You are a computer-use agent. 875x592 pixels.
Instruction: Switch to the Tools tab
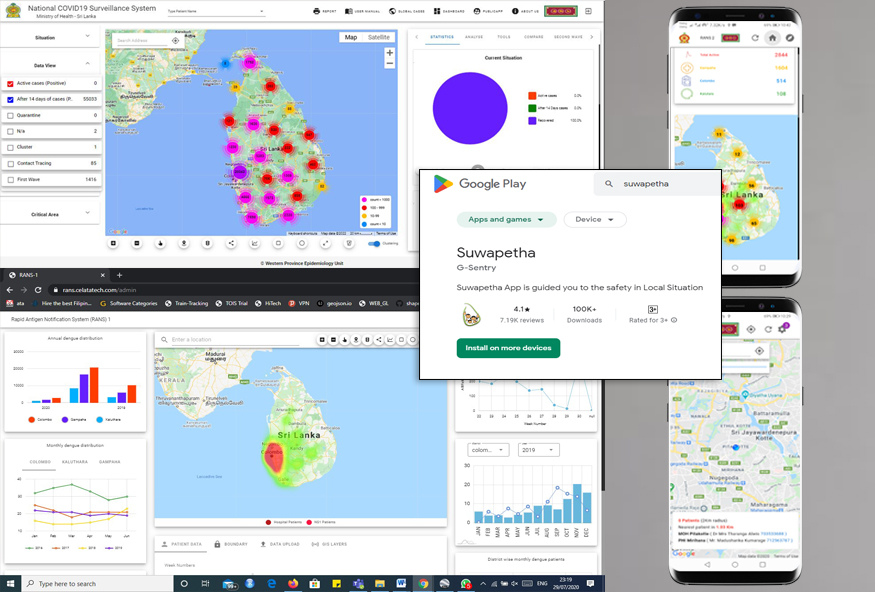coord(504,37)
